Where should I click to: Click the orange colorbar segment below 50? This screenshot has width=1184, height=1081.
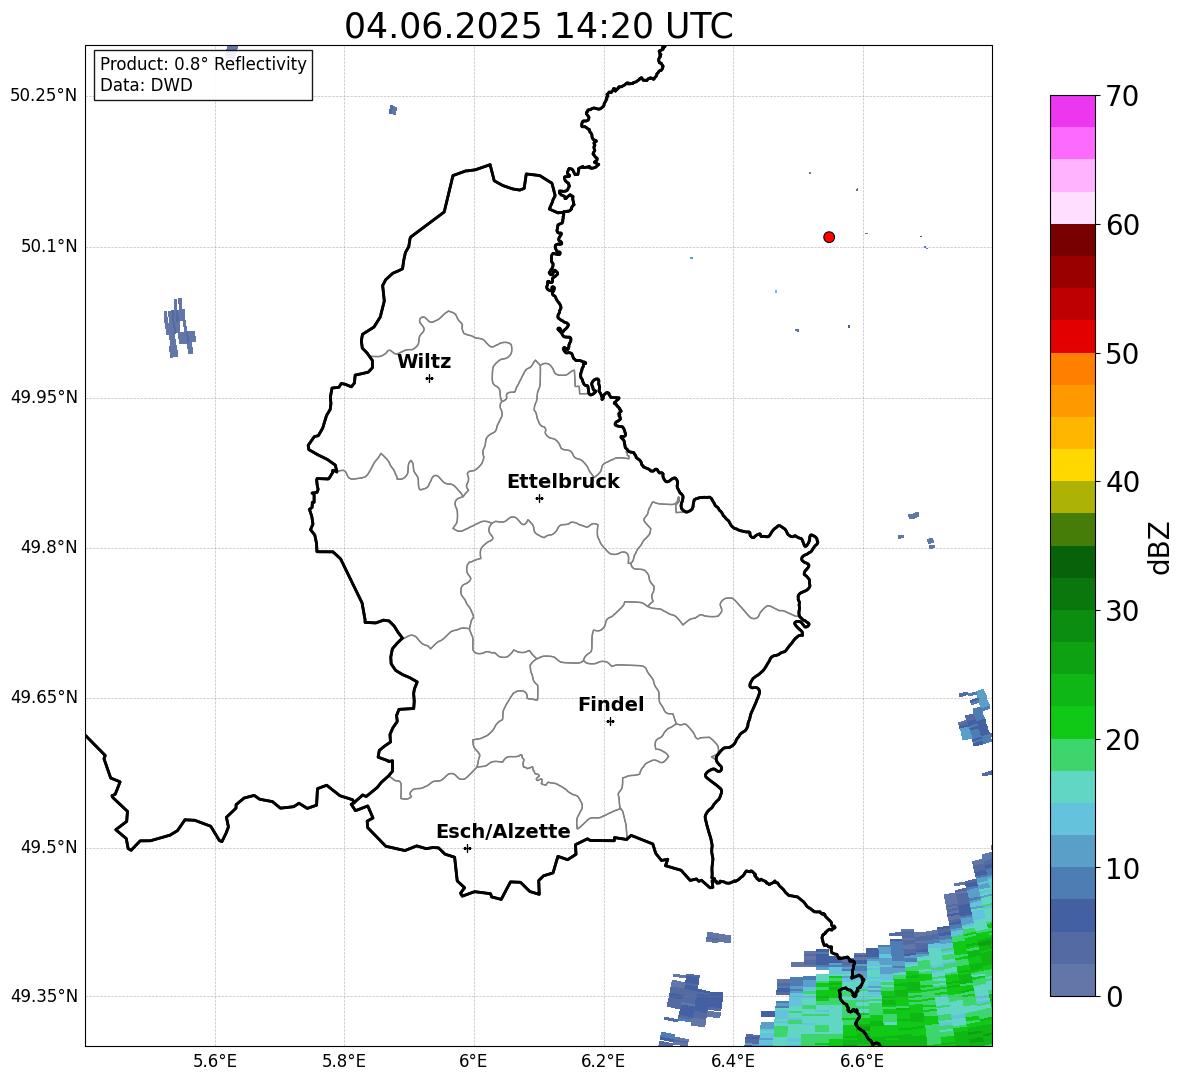tap(1072, 369)
